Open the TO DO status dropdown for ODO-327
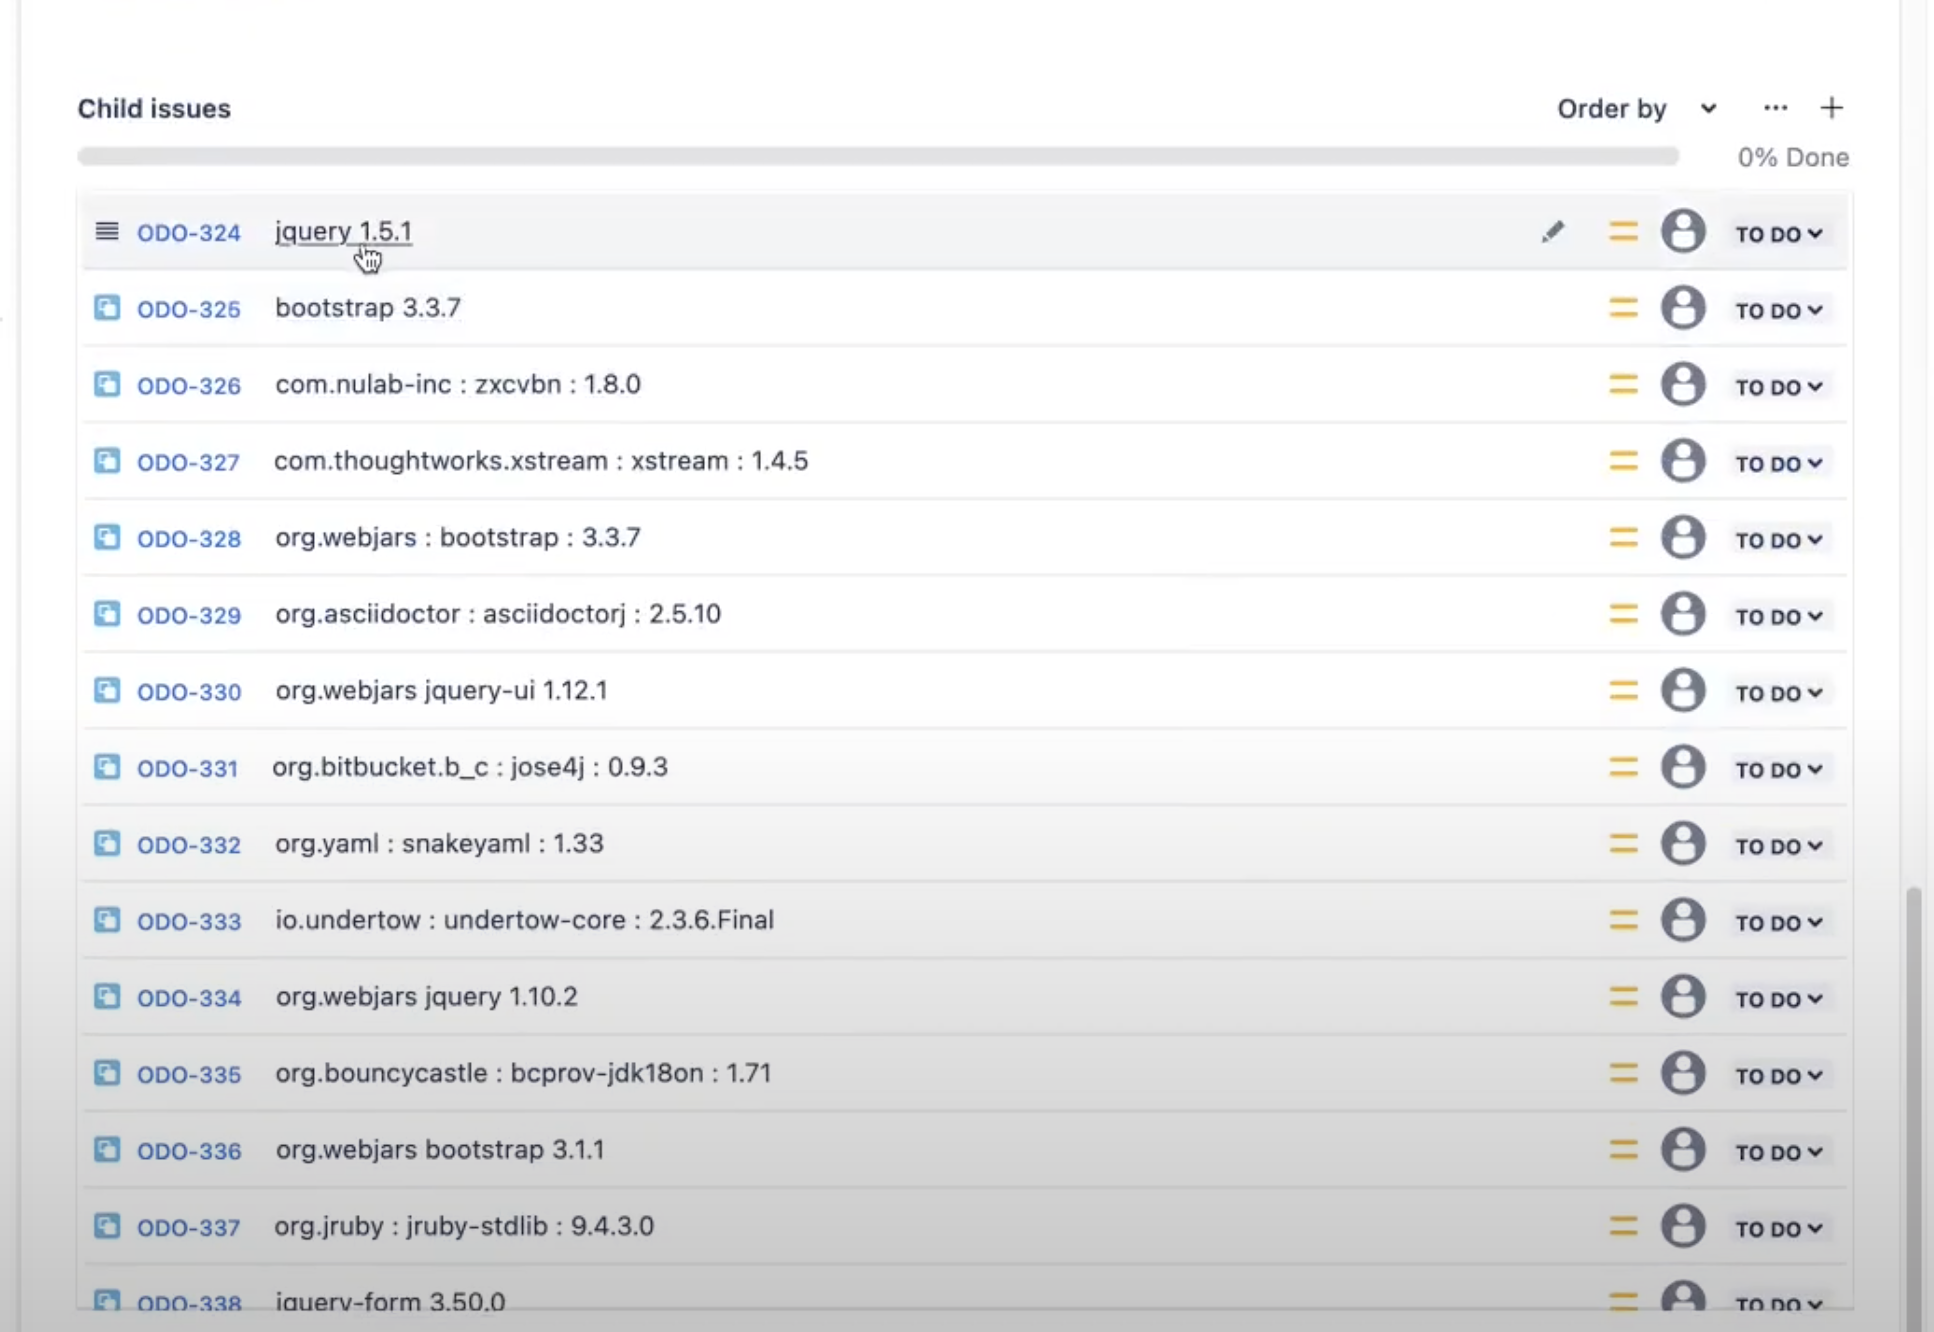Viewport: 1934px width, 1332px height. pos(1779,464)
